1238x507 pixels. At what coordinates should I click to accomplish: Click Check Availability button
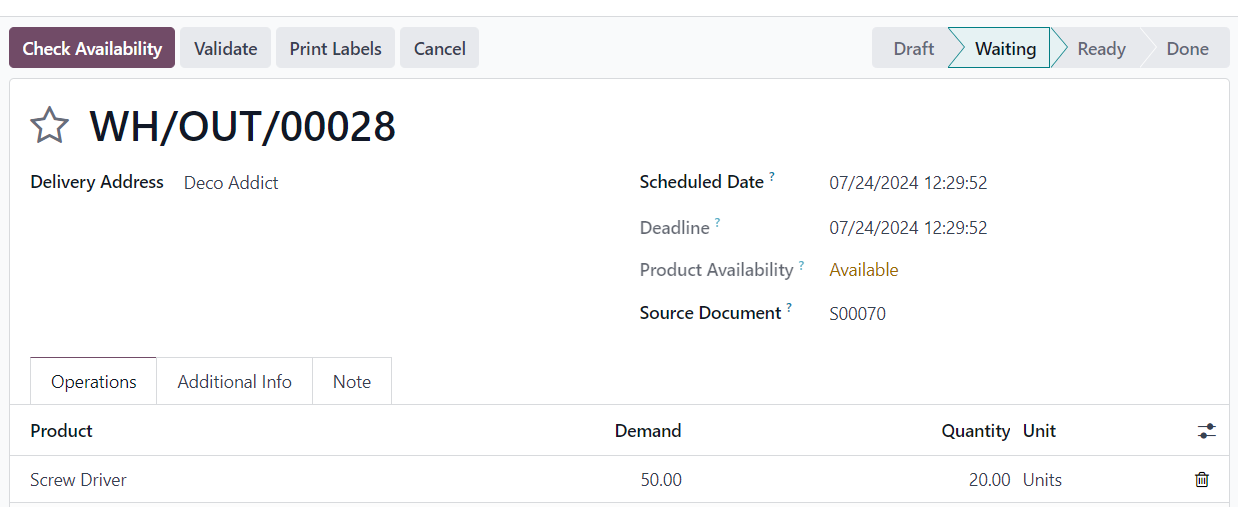pos(92,48)
